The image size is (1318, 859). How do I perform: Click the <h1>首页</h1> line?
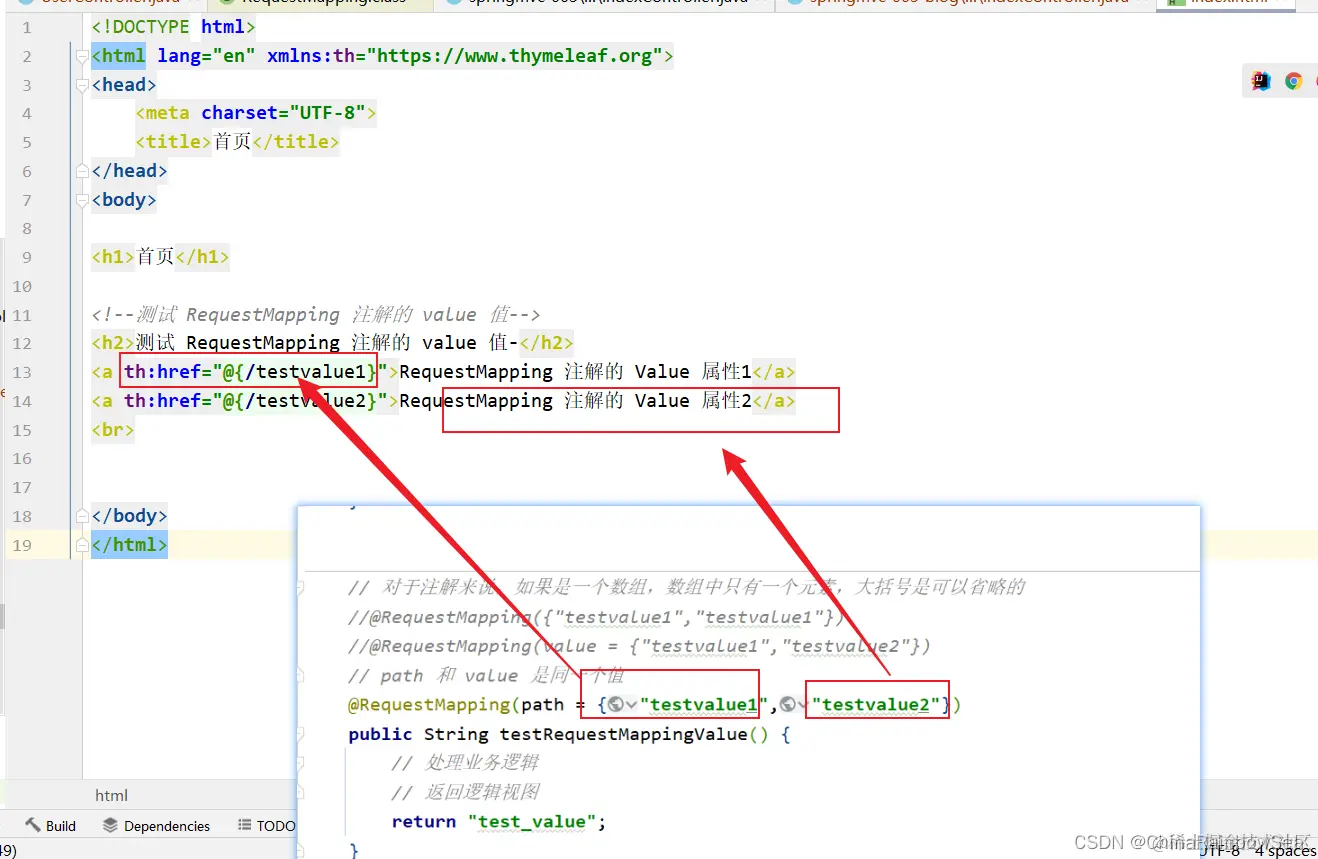click(160, 257)
